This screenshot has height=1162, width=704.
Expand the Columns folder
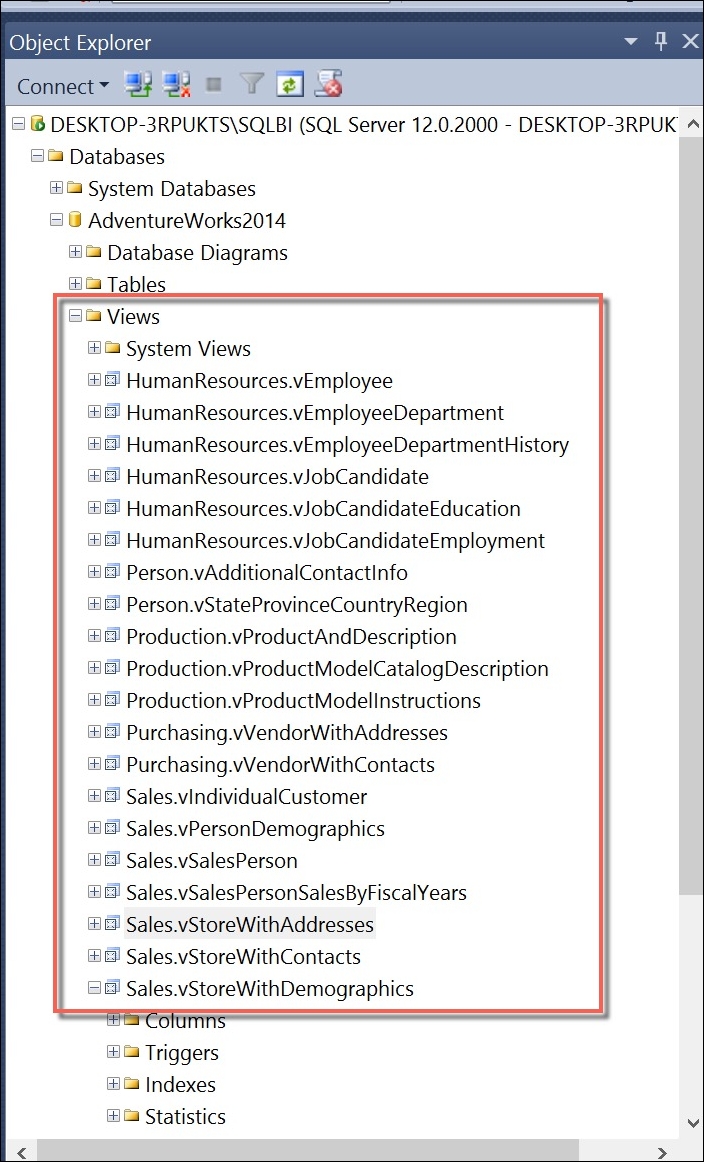point(113,1020)
